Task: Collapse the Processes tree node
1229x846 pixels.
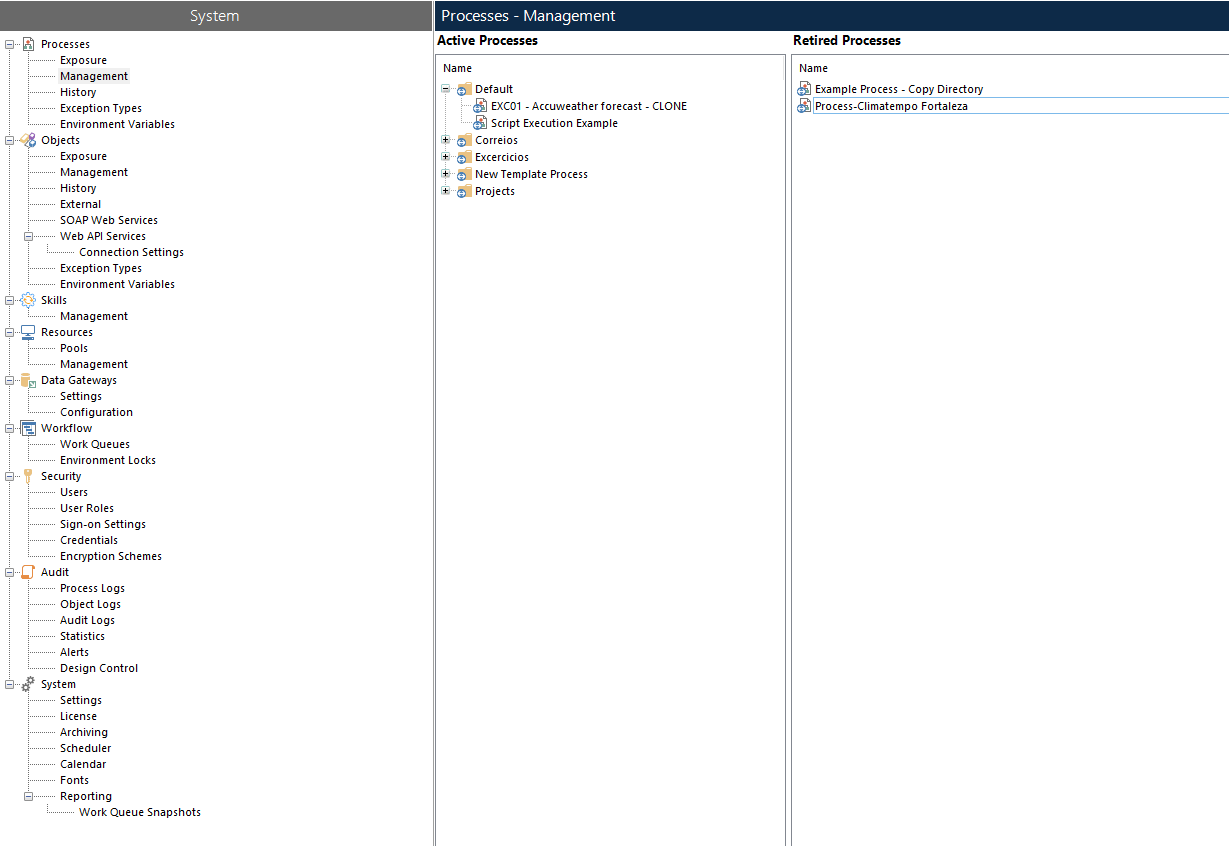Action: coord(9,44)
